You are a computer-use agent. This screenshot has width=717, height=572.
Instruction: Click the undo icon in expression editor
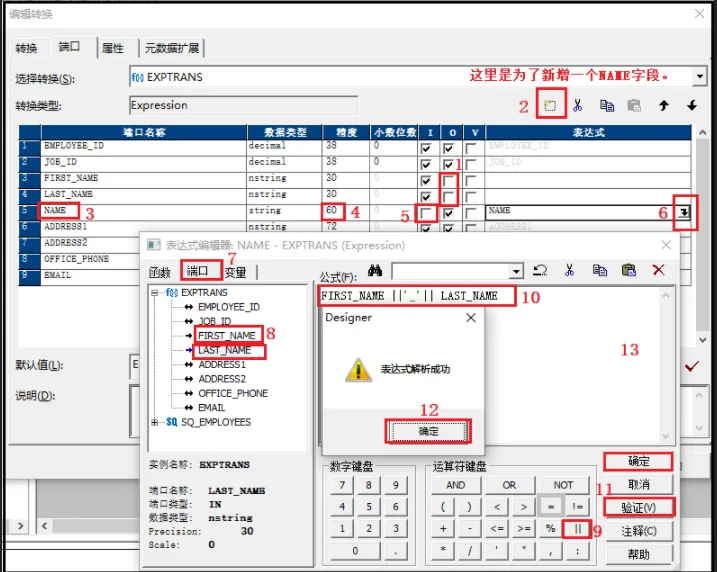tap(540, 270)
